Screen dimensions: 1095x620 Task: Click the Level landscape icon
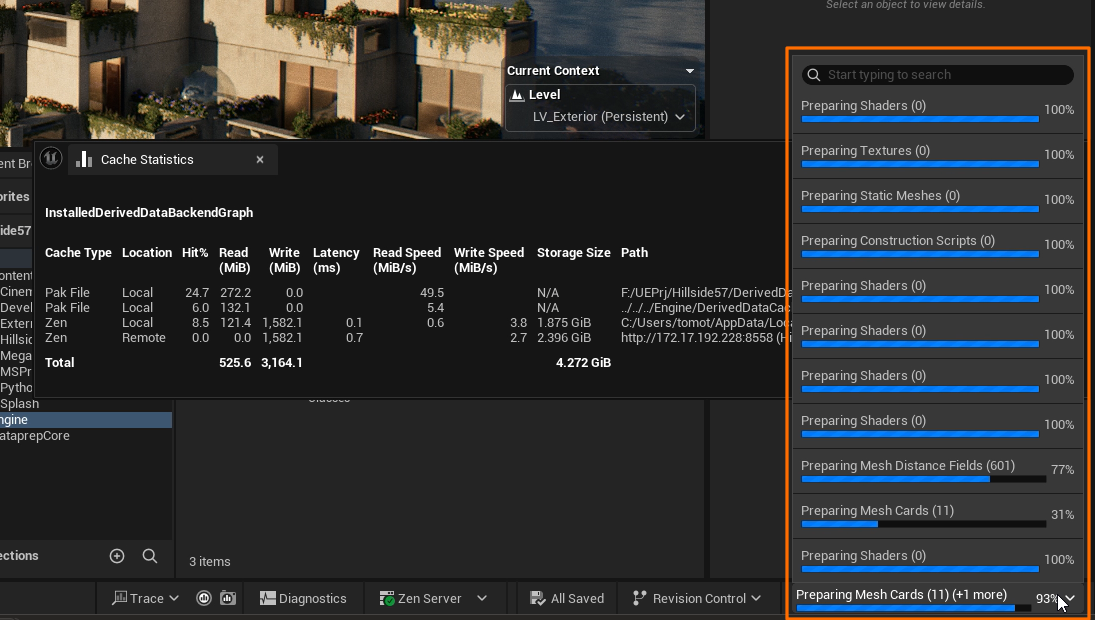pyautogui.click(x=517, y=95)
